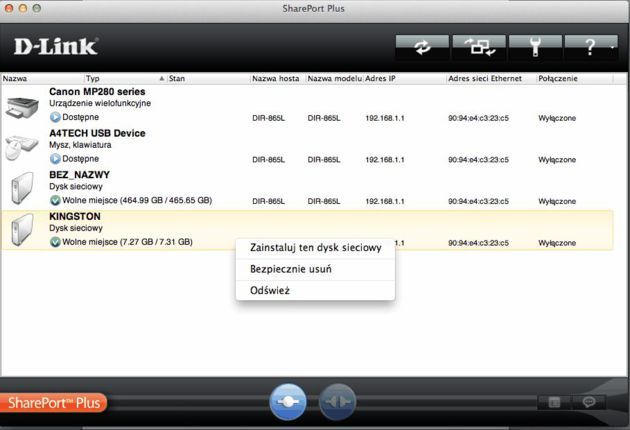Open settings with the wrench icon
630x430 pixels.
[x=535, y=47]
